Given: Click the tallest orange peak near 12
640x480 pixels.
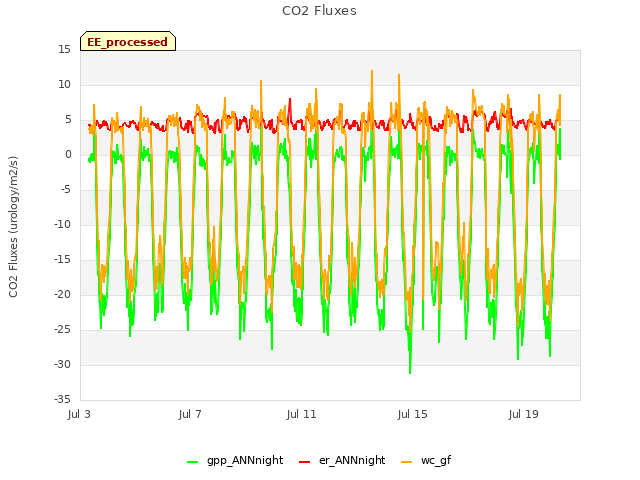Looking at the screenshot, I should point(372,72).
